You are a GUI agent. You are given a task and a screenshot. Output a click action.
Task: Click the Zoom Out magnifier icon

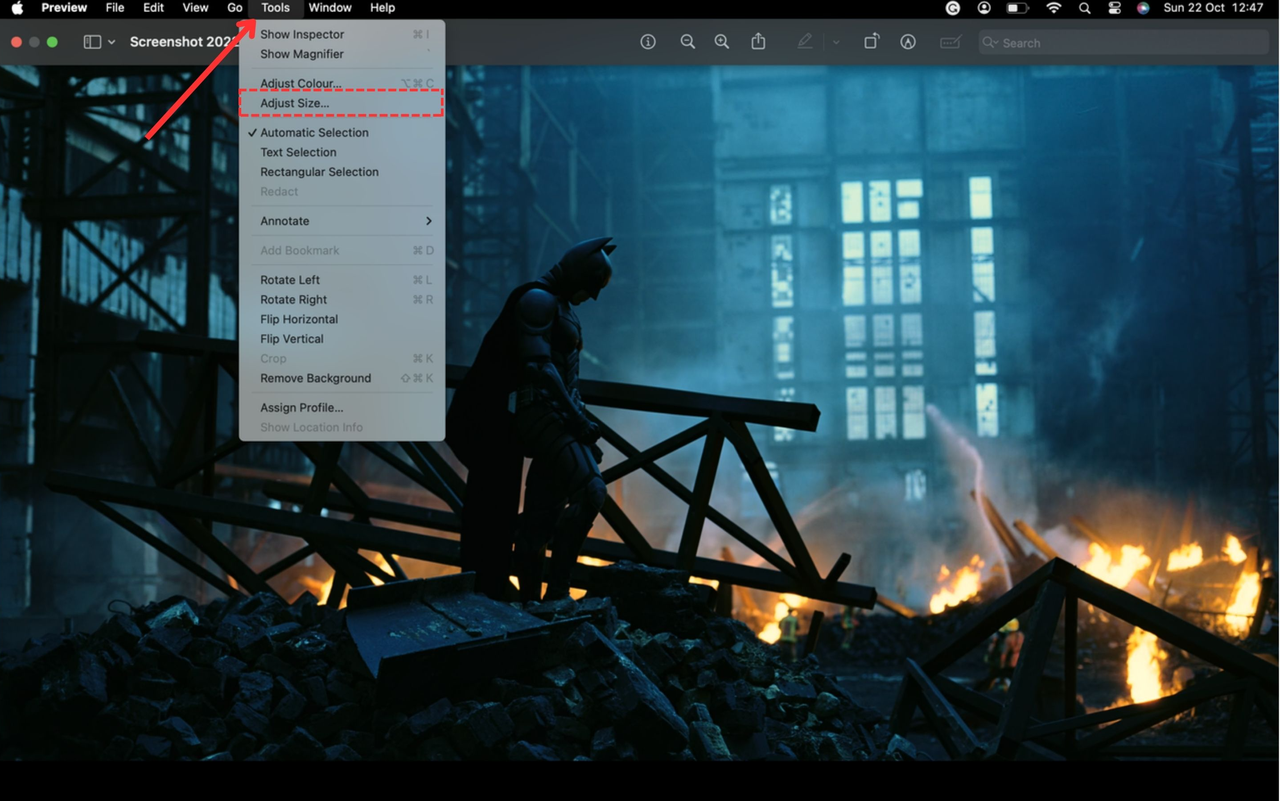pos(686,42)
